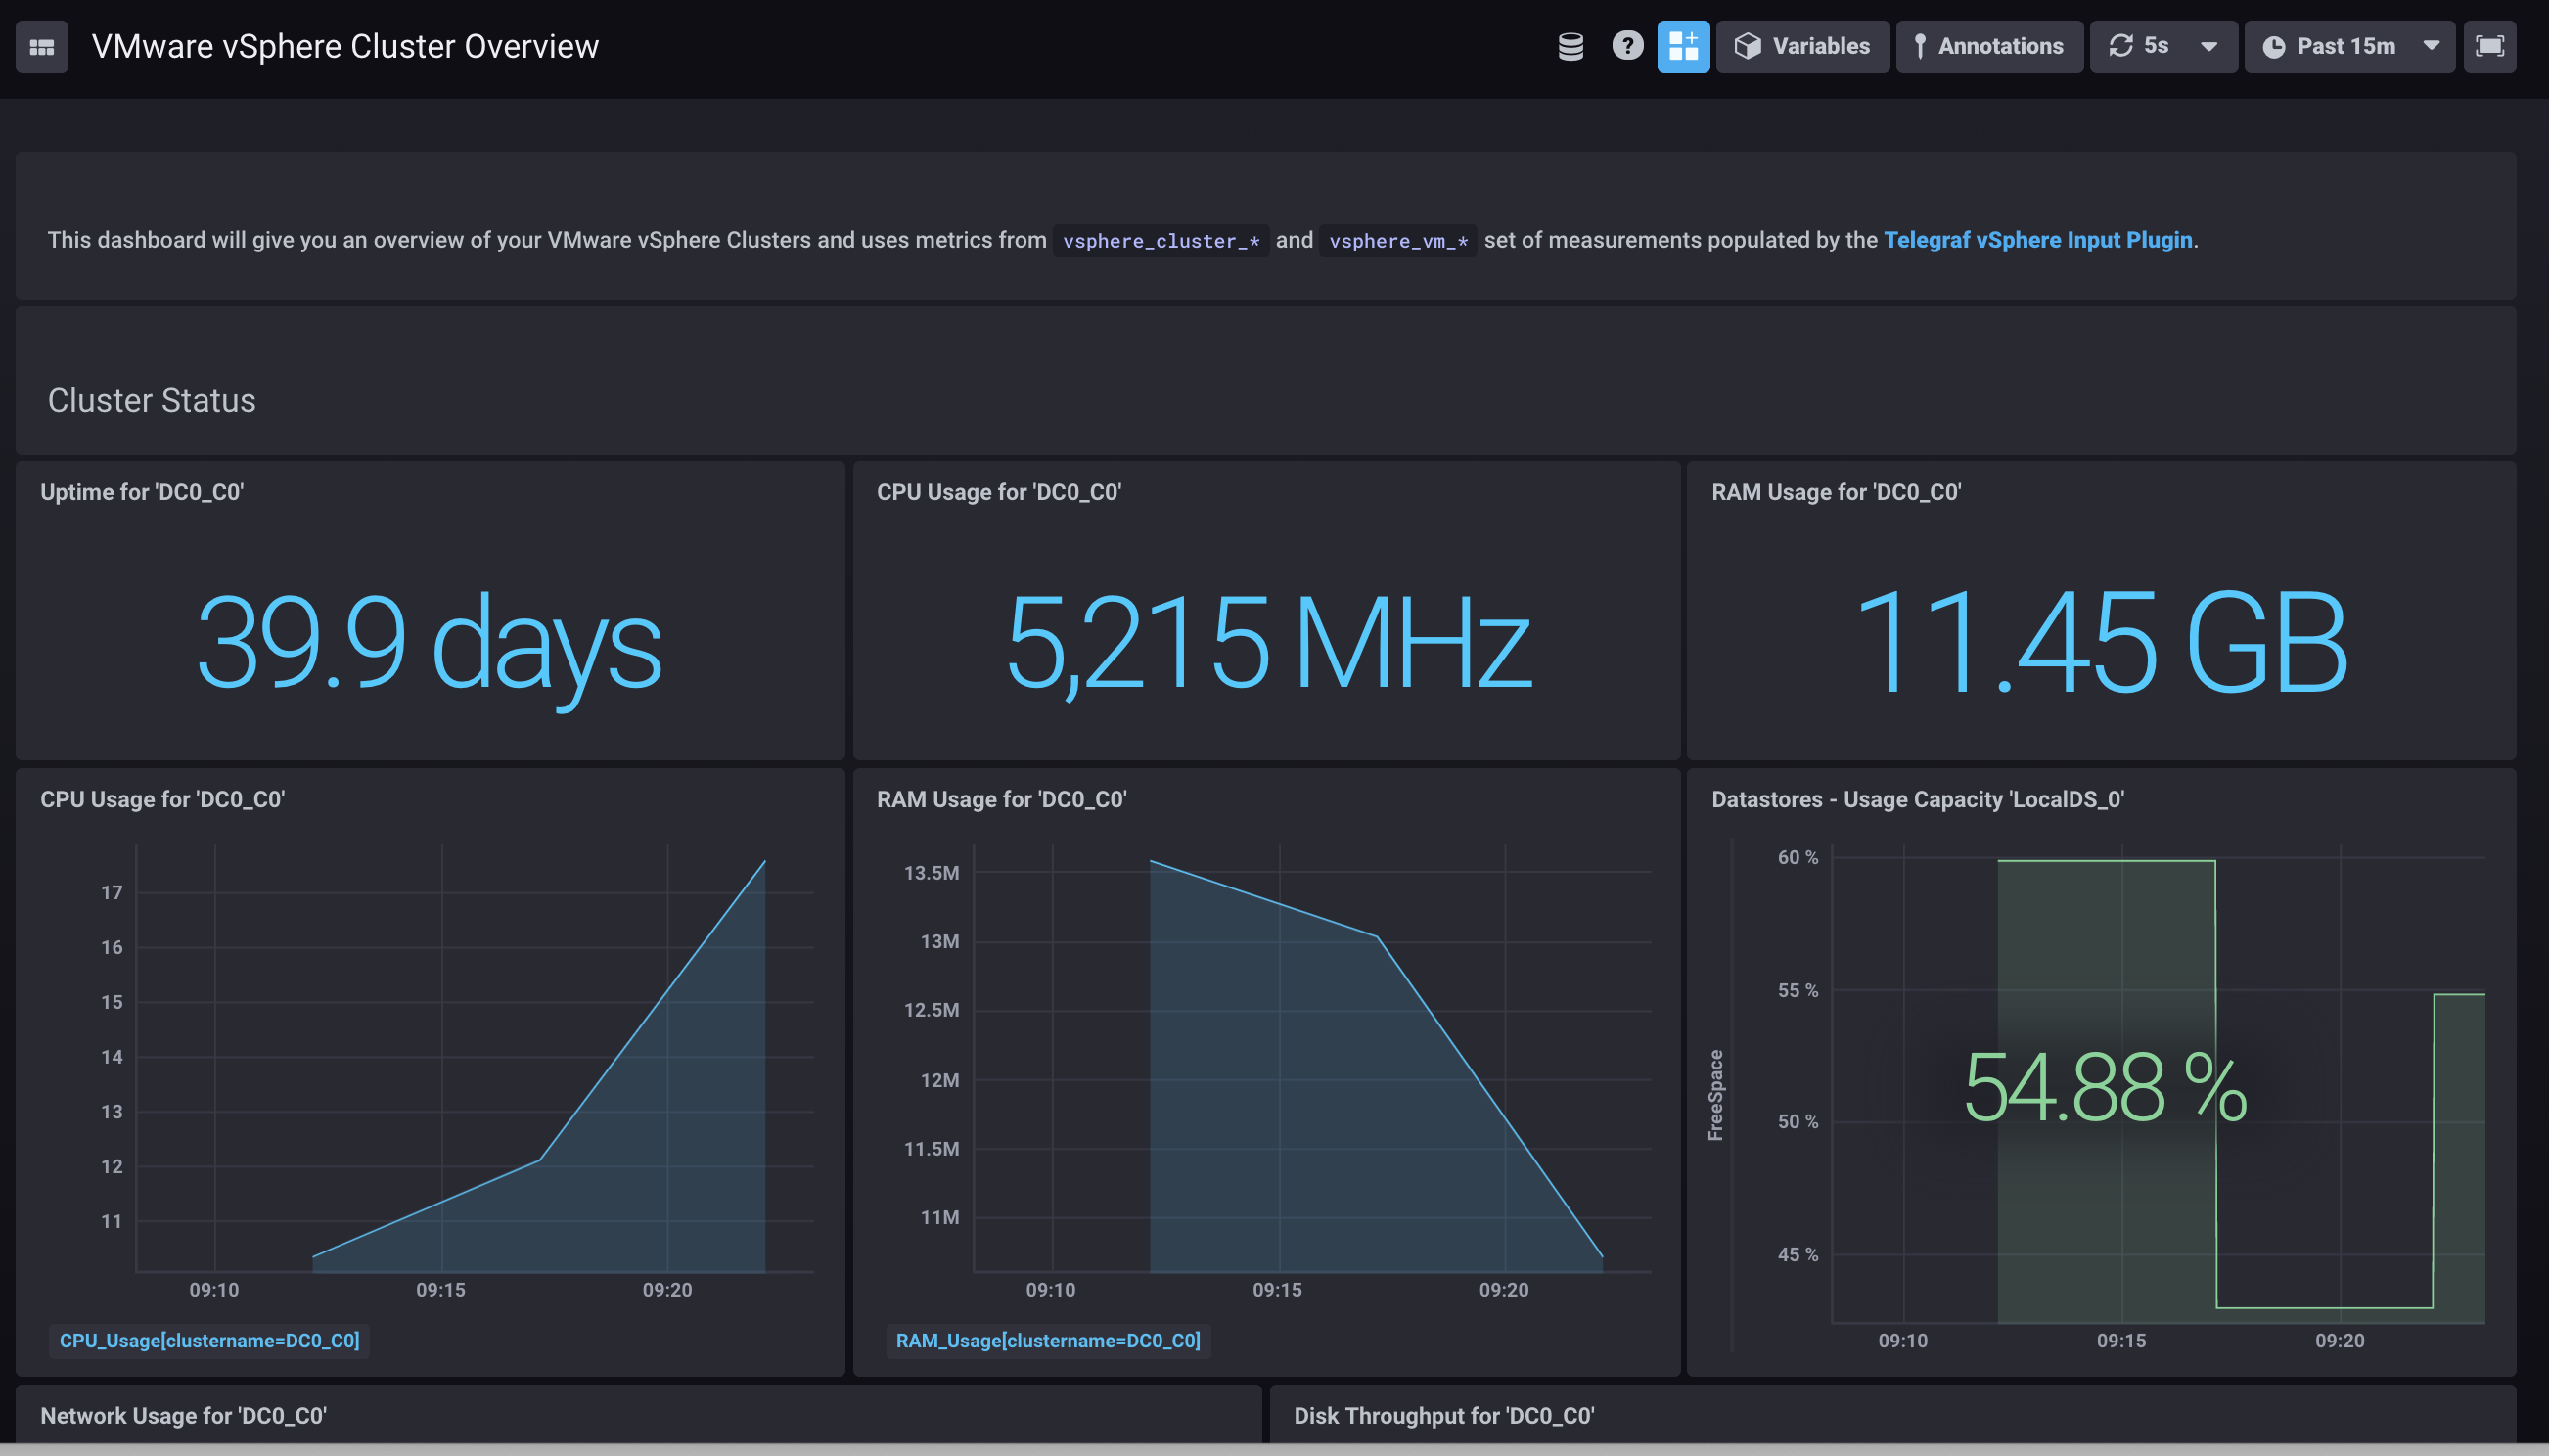
Task: Expand the Past 15m time range dropdown
Action: [x=2432, y=46]
